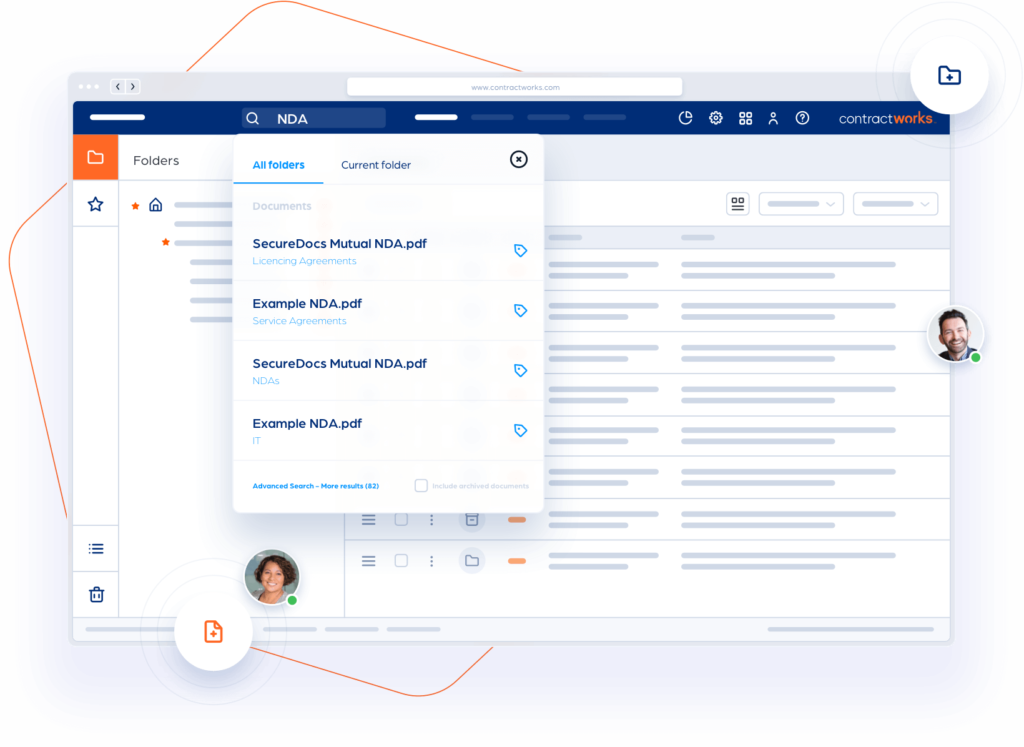Click the user profile icon in the top bar
Screen dimensions: 1024x747
[773, 118]
